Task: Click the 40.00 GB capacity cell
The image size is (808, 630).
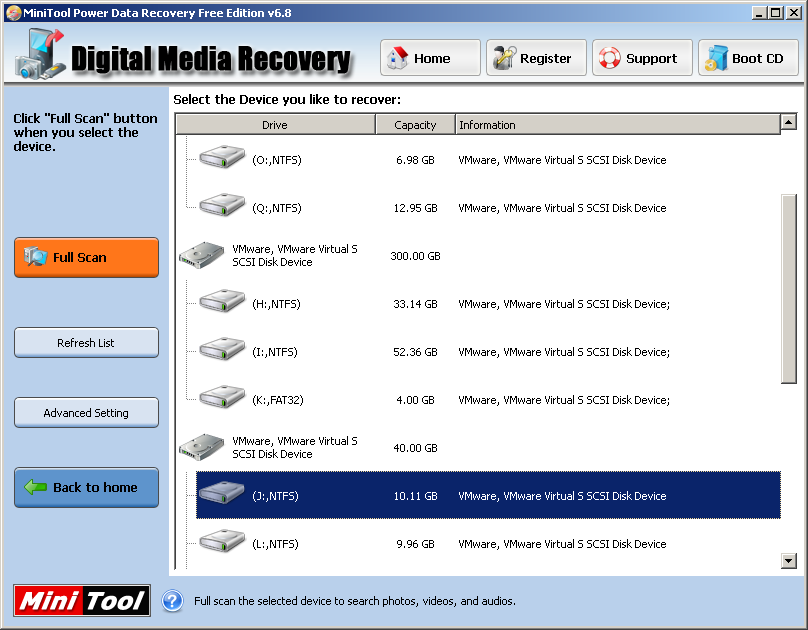Action: click(x=415, y=448)
